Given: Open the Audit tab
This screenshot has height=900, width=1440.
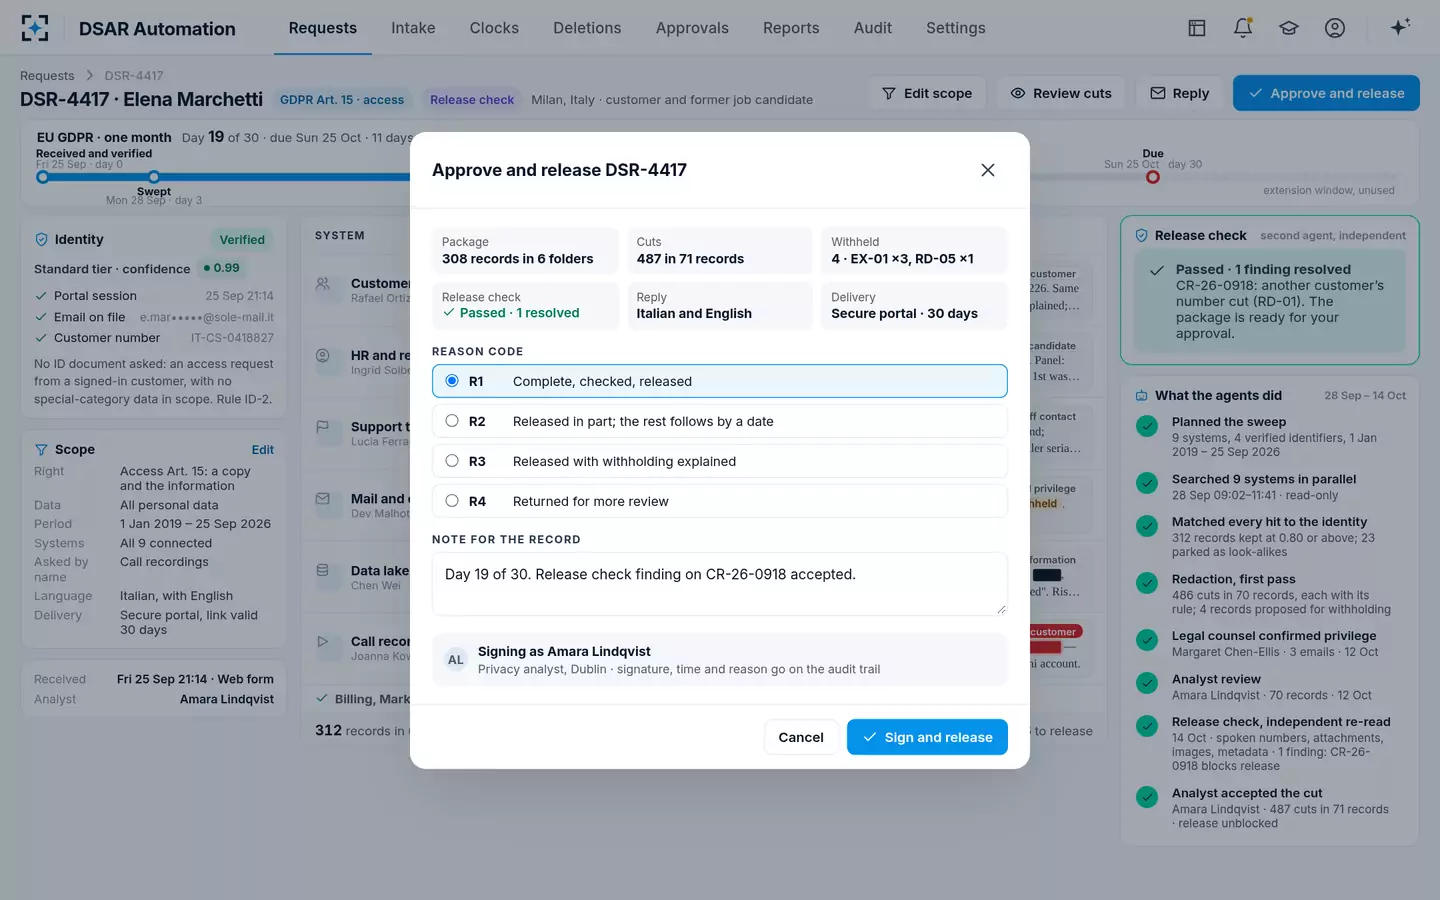Looking at the screenshot, I should [x=873, y=28].
